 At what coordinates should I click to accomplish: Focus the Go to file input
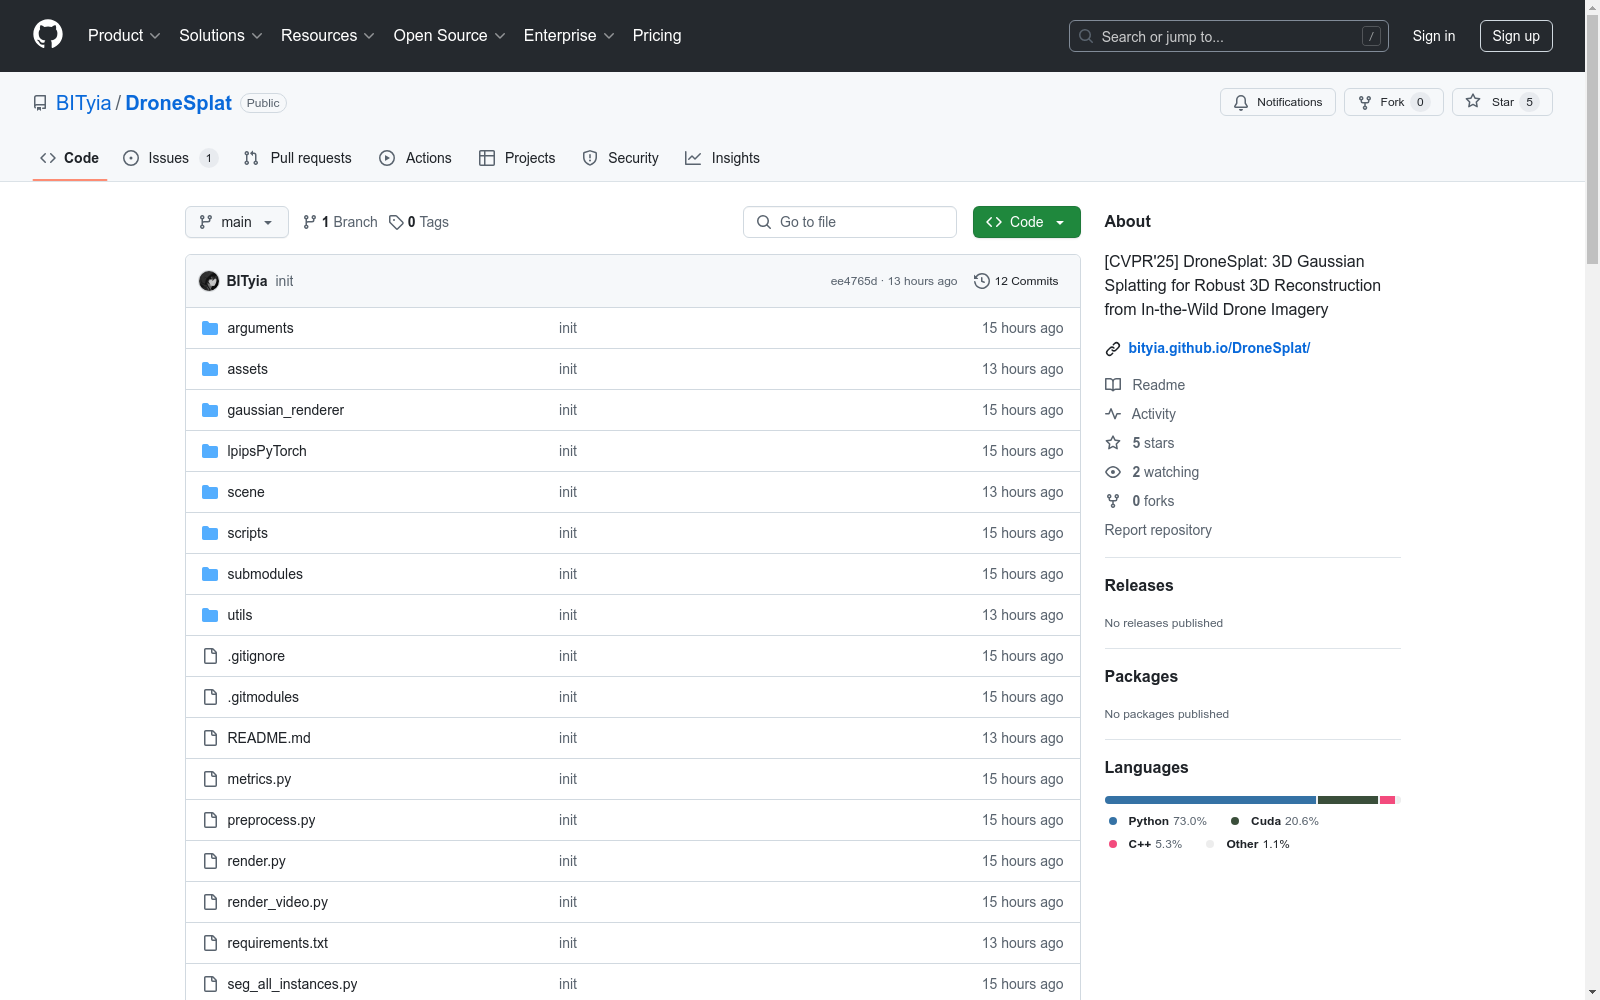point(850,222)
